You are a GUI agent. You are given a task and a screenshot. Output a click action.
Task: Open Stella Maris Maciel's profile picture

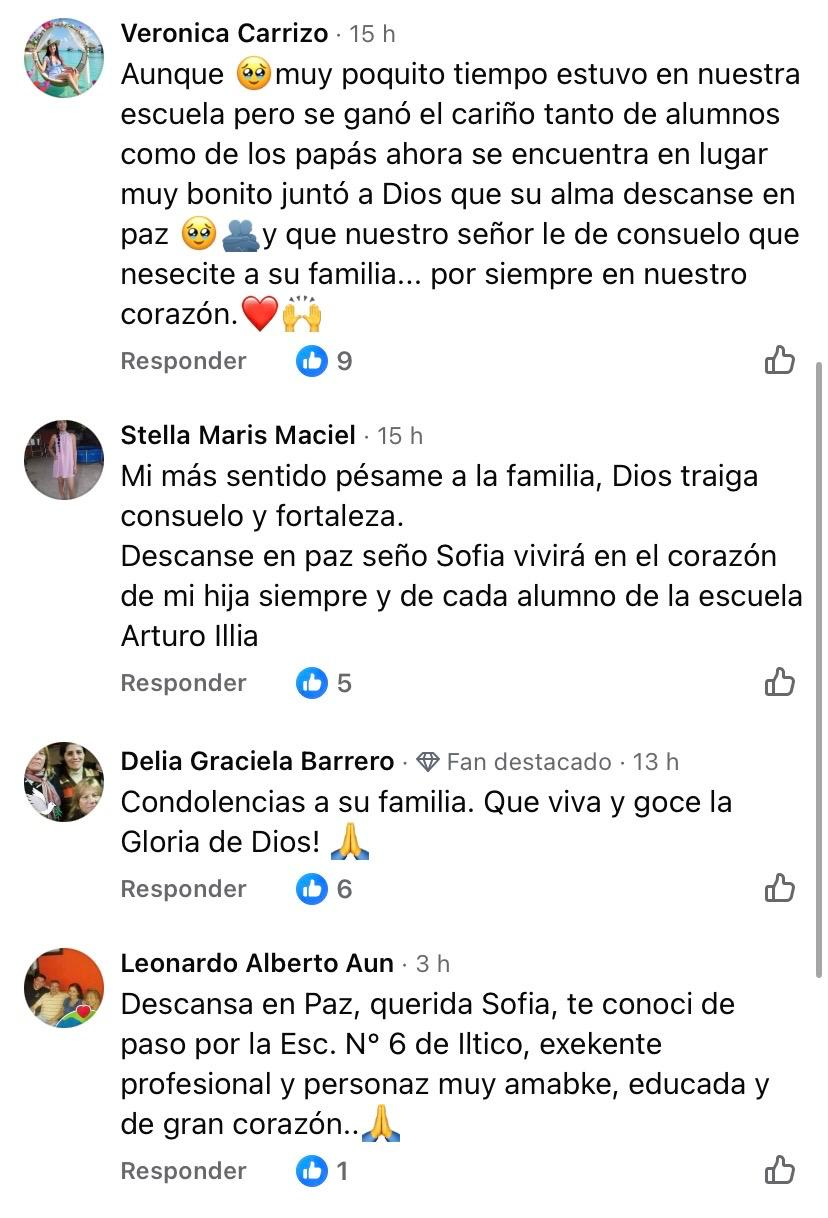pyautogui.click(x=64, y=459)
